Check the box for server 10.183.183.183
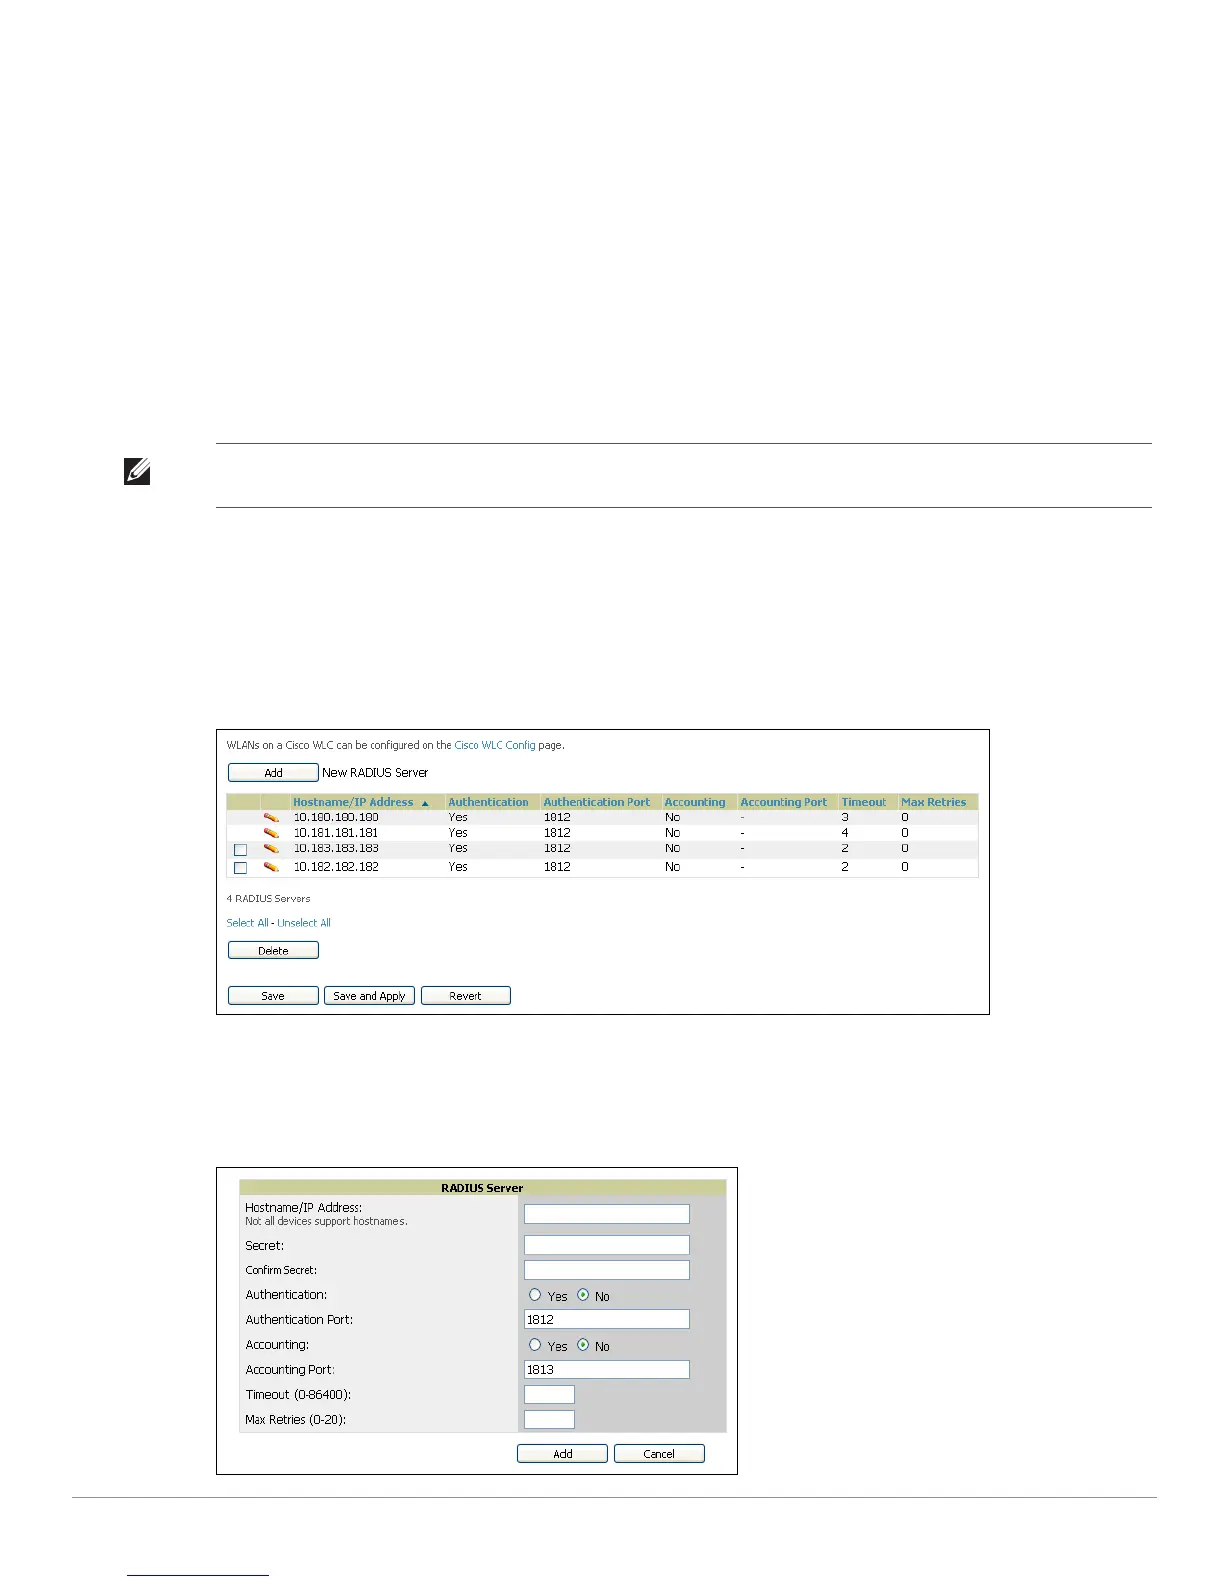The height and width of the screenshot is (1584, 1224). pos(240,850)
